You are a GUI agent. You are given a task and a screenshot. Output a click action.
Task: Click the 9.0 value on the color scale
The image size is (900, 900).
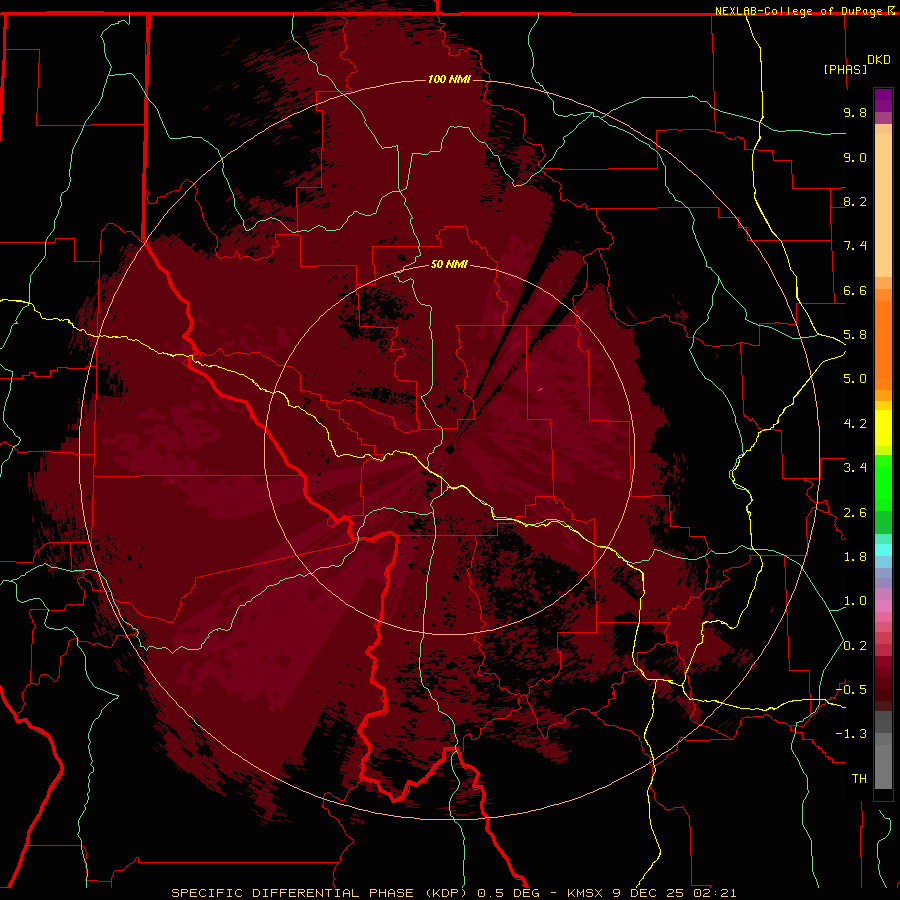click(855, 157)
